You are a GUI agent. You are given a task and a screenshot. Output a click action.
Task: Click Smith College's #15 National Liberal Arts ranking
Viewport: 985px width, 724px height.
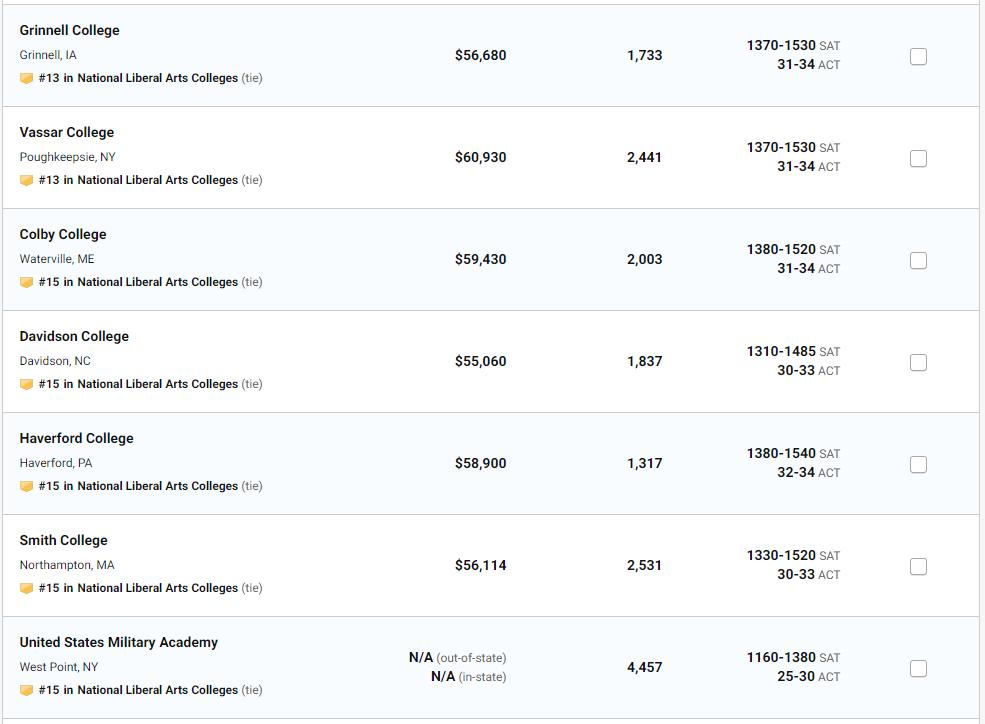[x=138, y=588]
